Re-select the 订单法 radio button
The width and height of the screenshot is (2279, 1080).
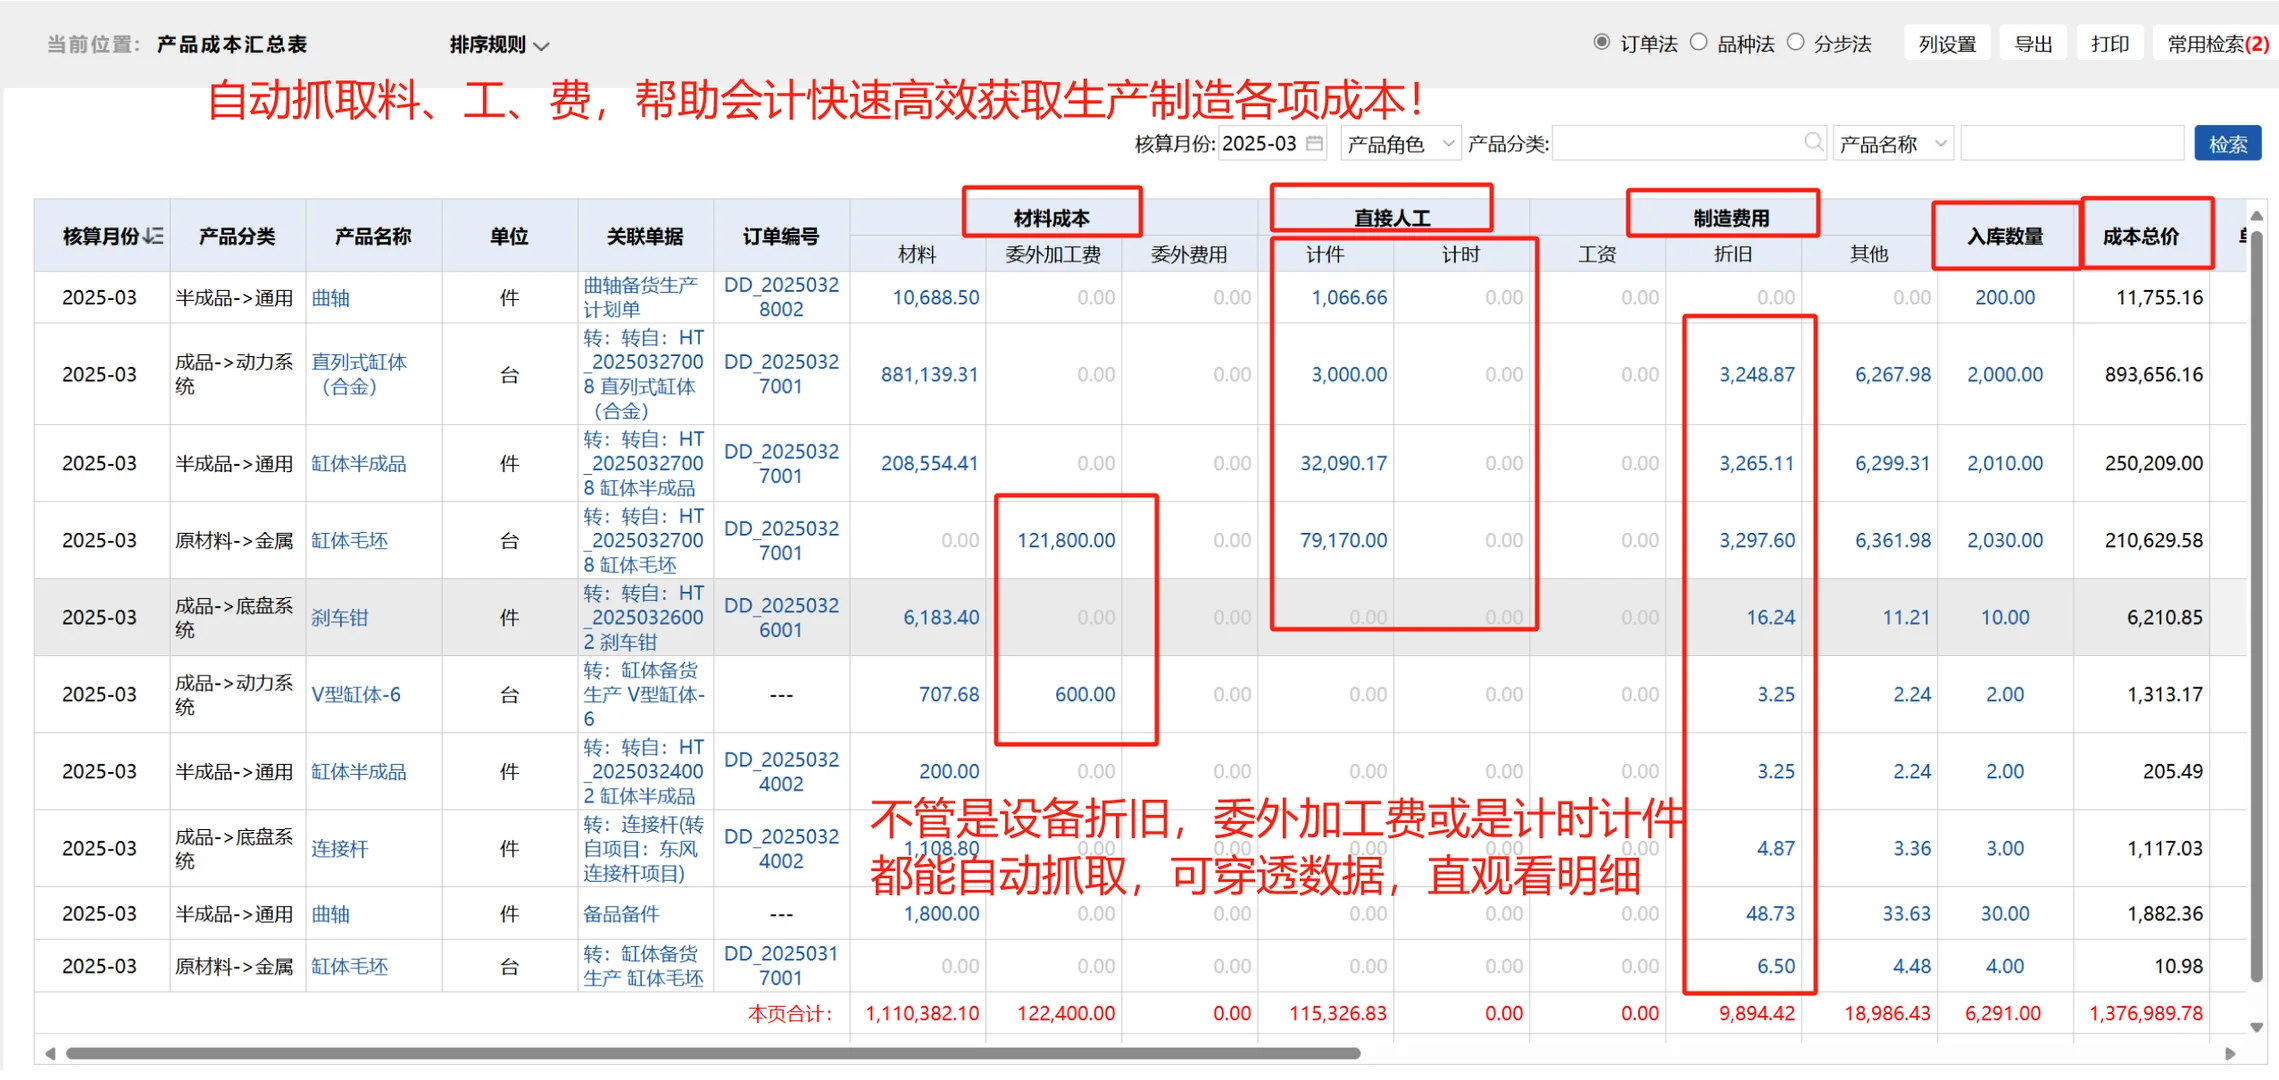pyautogui.click(x=1604, y=41)
